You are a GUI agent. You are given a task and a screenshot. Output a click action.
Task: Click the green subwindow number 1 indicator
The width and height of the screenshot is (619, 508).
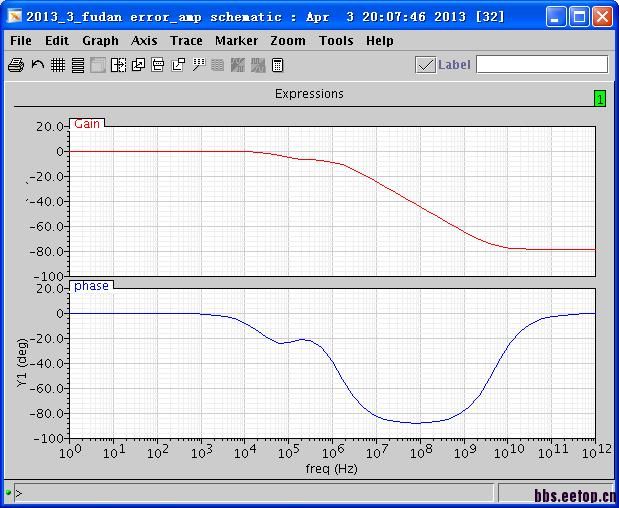pyautogui.click(x=600, y=99)
